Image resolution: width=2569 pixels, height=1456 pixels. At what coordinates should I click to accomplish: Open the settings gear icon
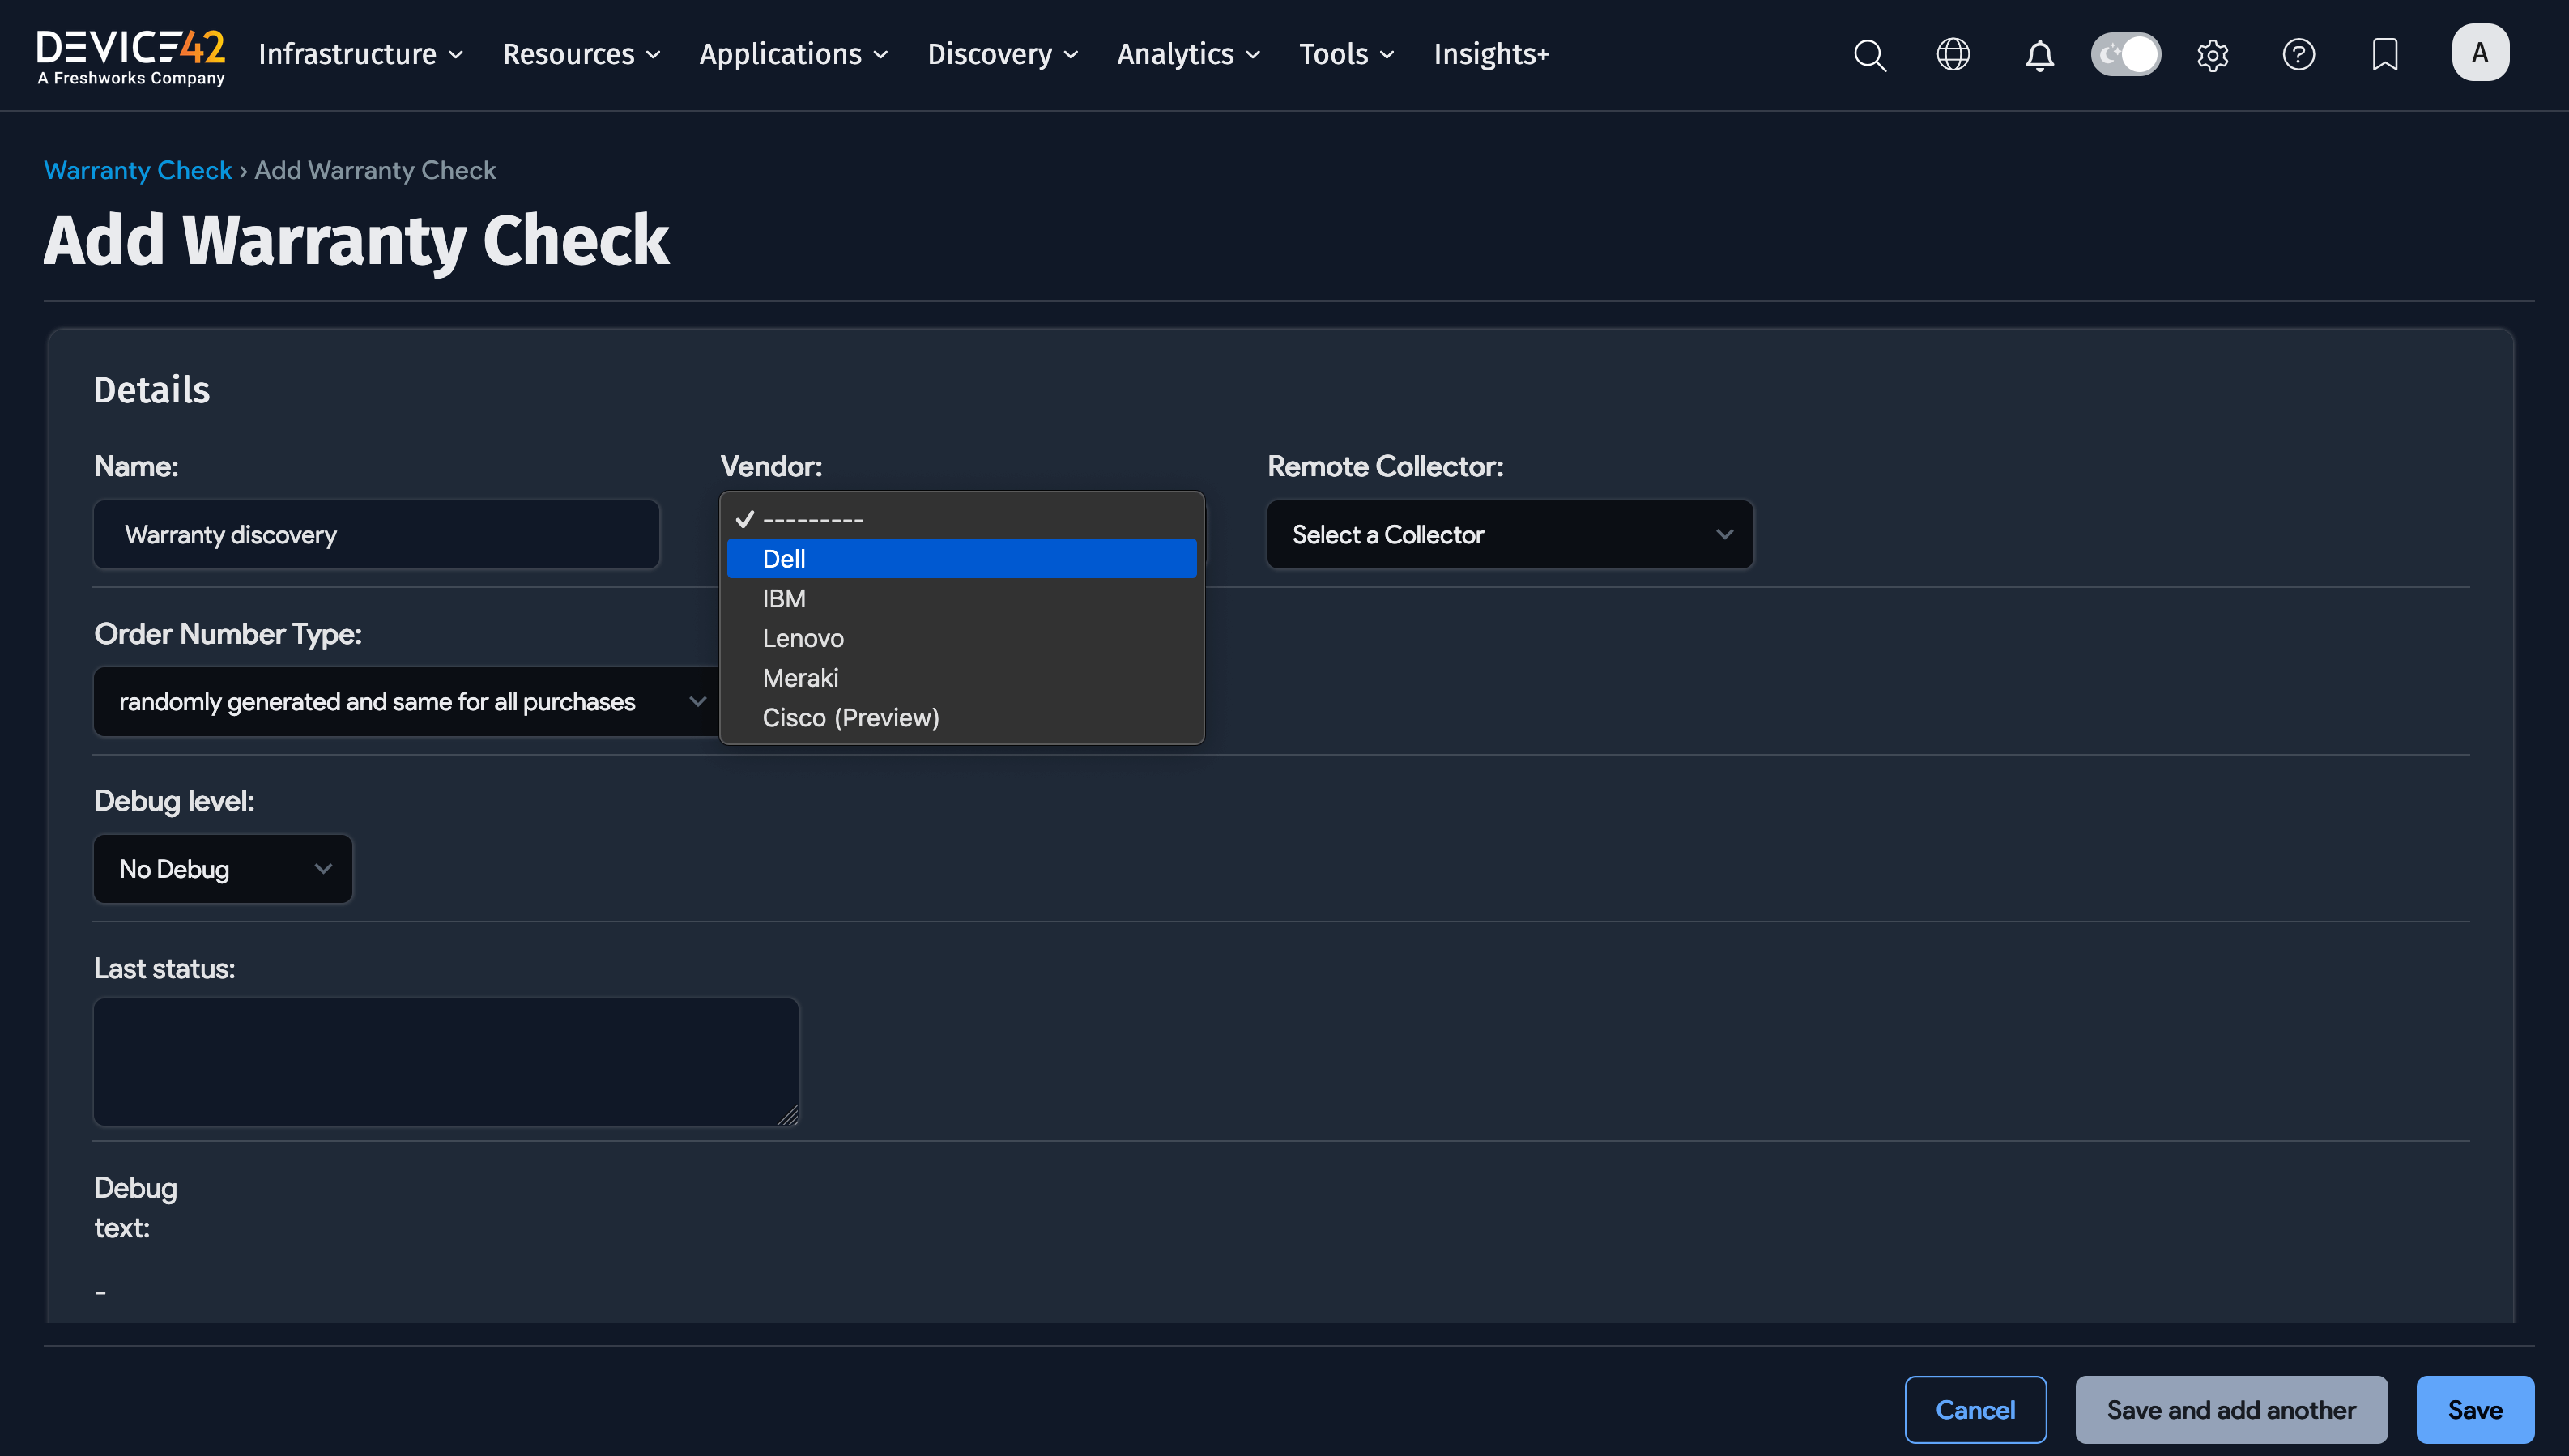click(2212, 55)
